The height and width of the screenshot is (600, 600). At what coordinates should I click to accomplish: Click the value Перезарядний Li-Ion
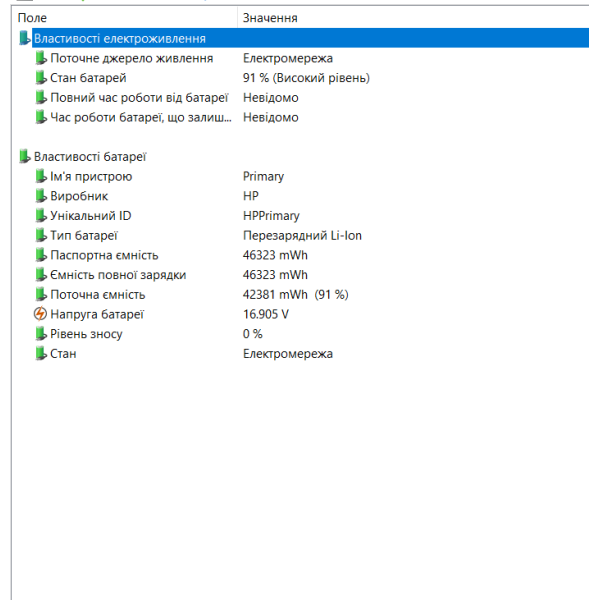tap(302, 235)
